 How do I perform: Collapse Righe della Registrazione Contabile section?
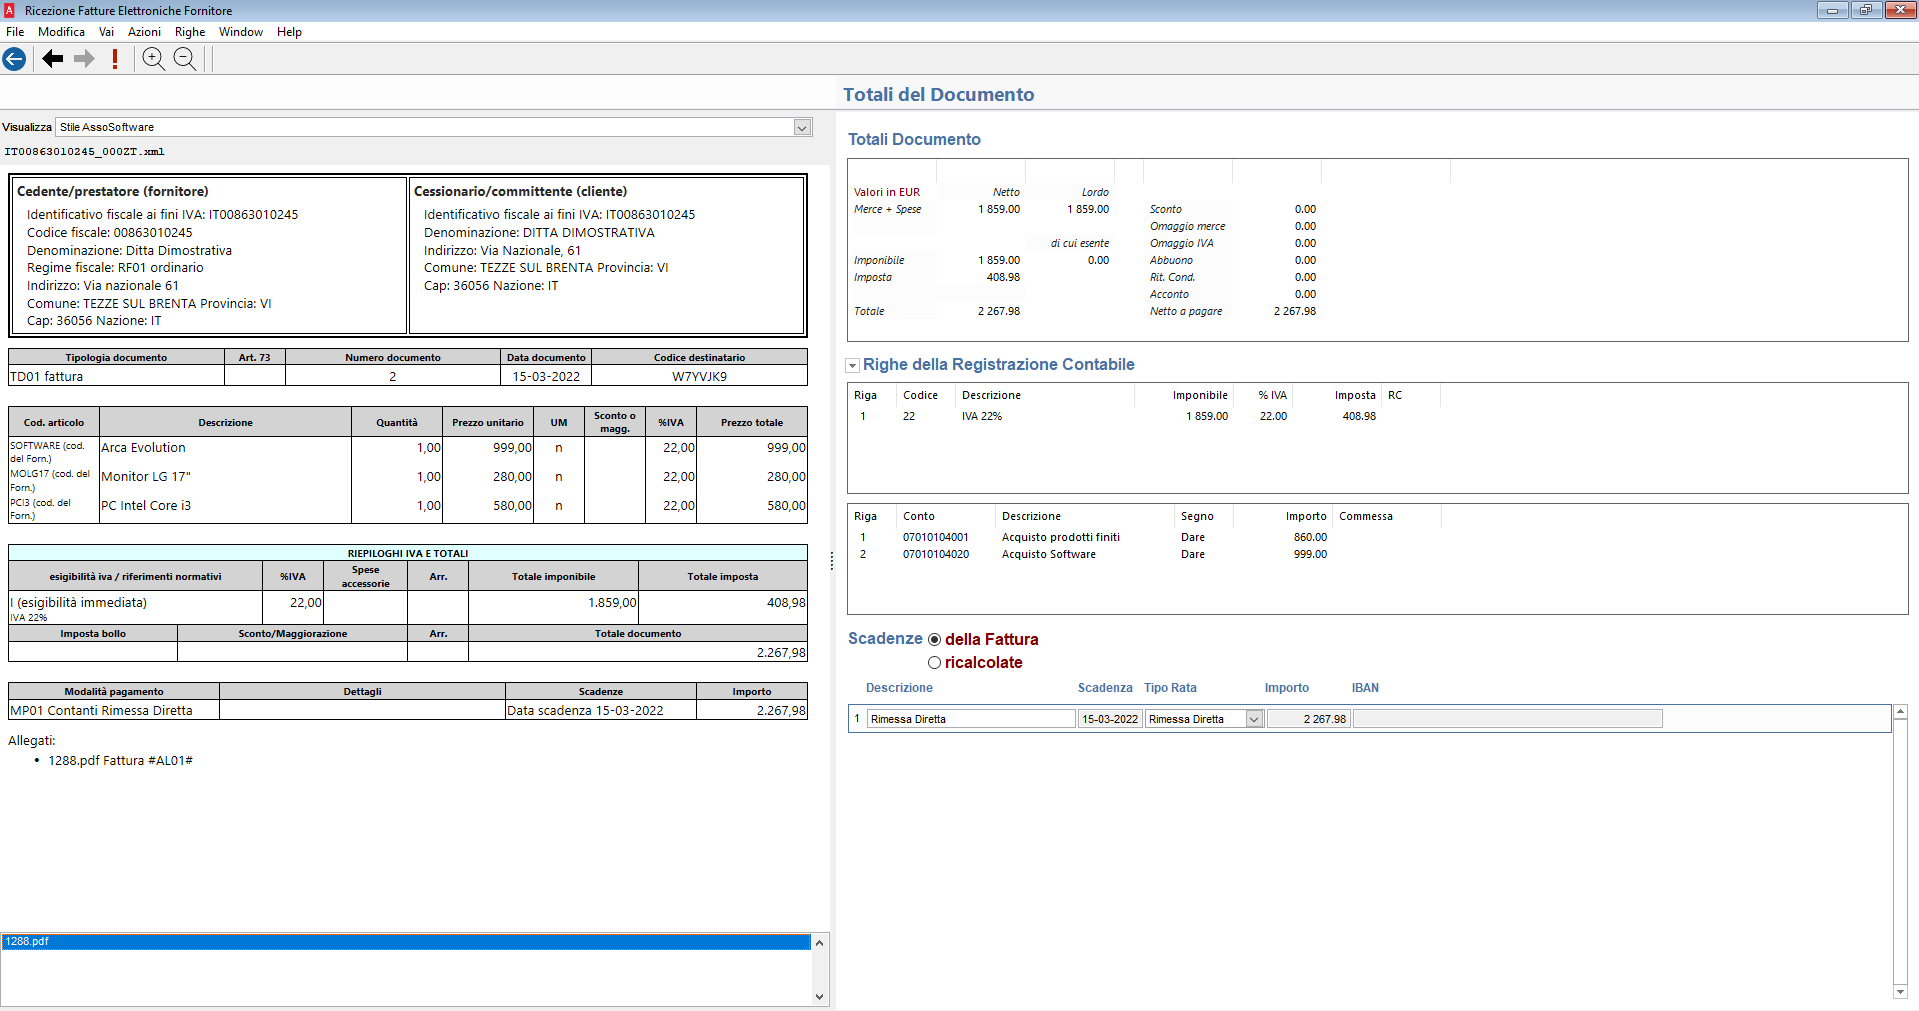(x=853, y=366)
